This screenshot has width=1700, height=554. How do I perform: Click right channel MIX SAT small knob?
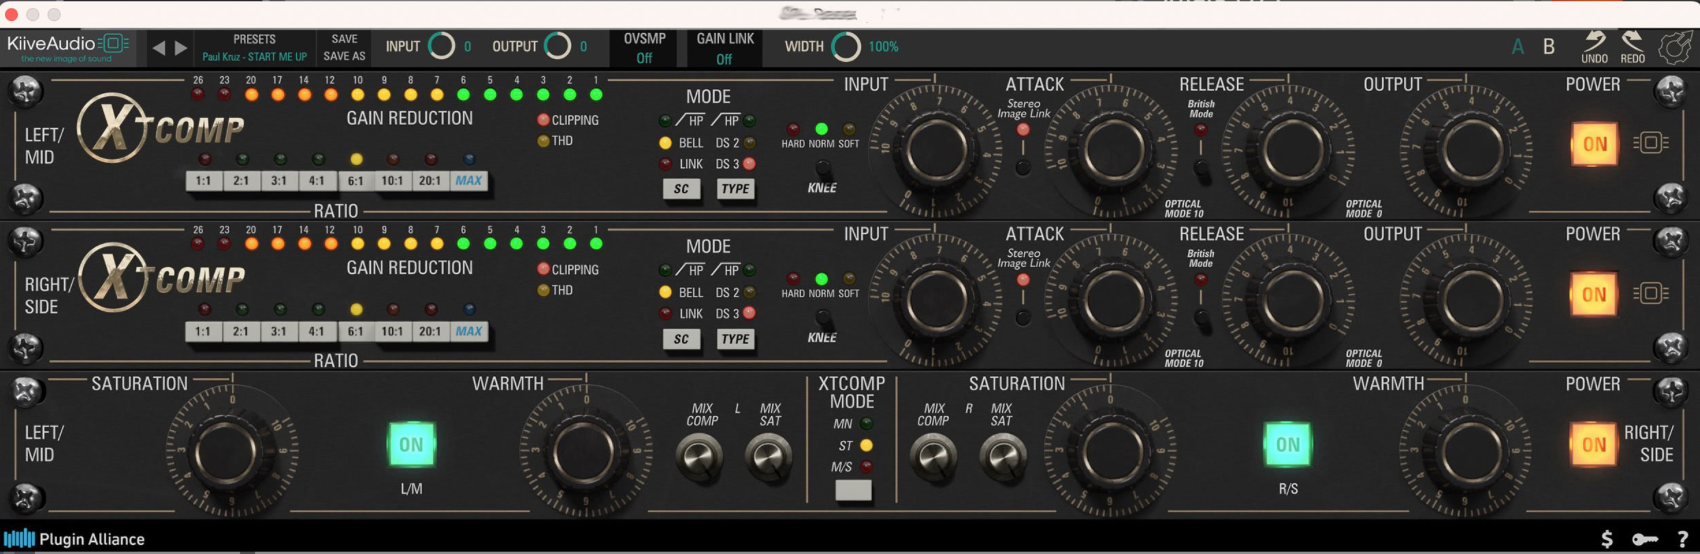pyautogui.click(x=1002, y=457)
